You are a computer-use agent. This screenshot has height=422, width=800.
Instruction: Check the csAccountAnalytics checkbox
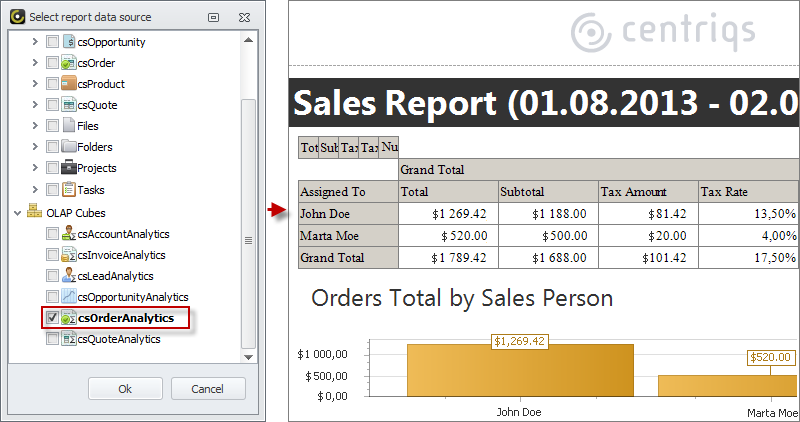[52, 234]
